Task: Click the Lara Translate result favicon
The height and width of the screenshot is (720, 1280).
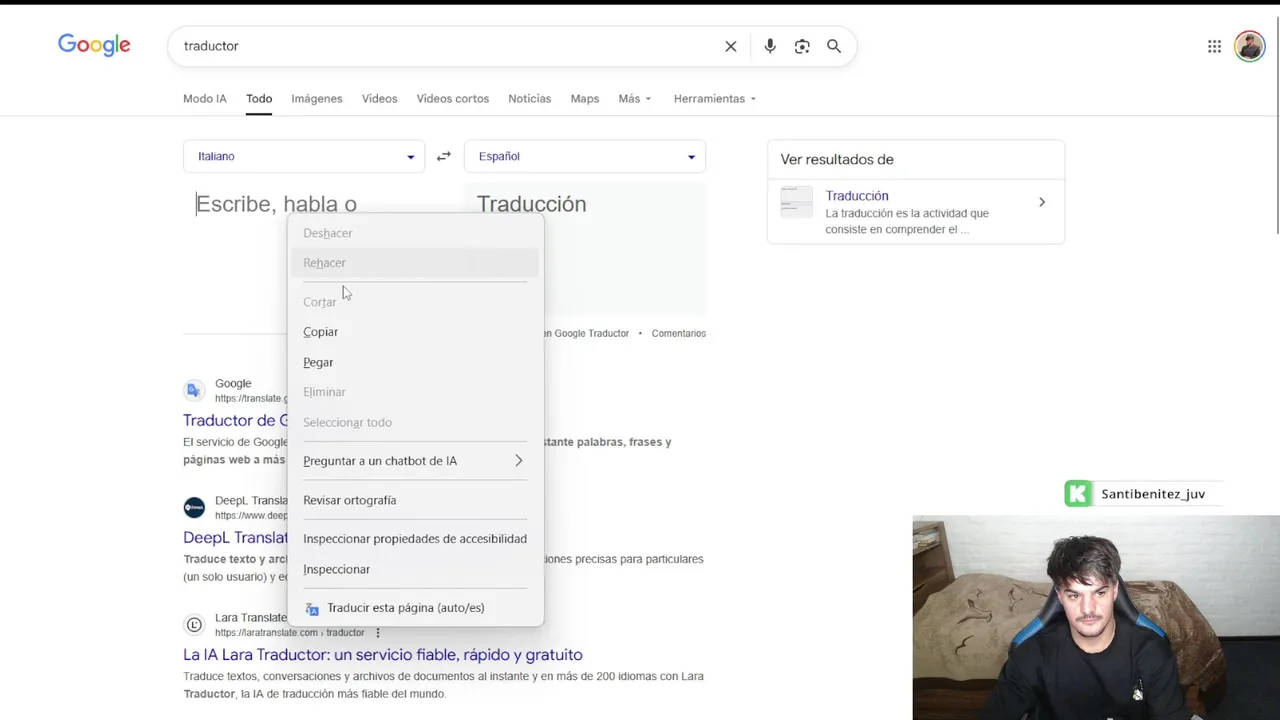Action: (x=194, y=625)
